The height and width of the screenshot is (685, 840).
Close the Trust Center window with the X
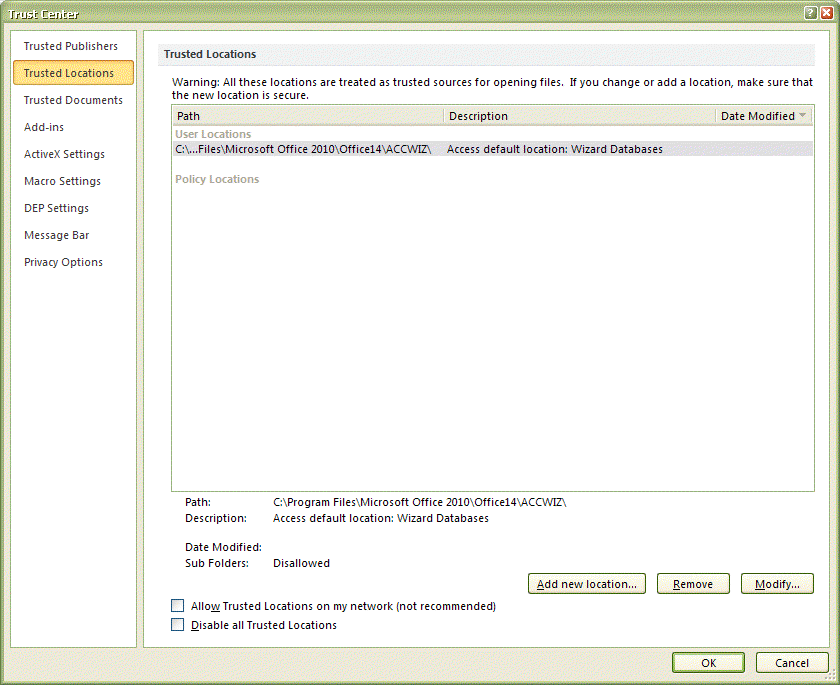[x=826, y=13]
